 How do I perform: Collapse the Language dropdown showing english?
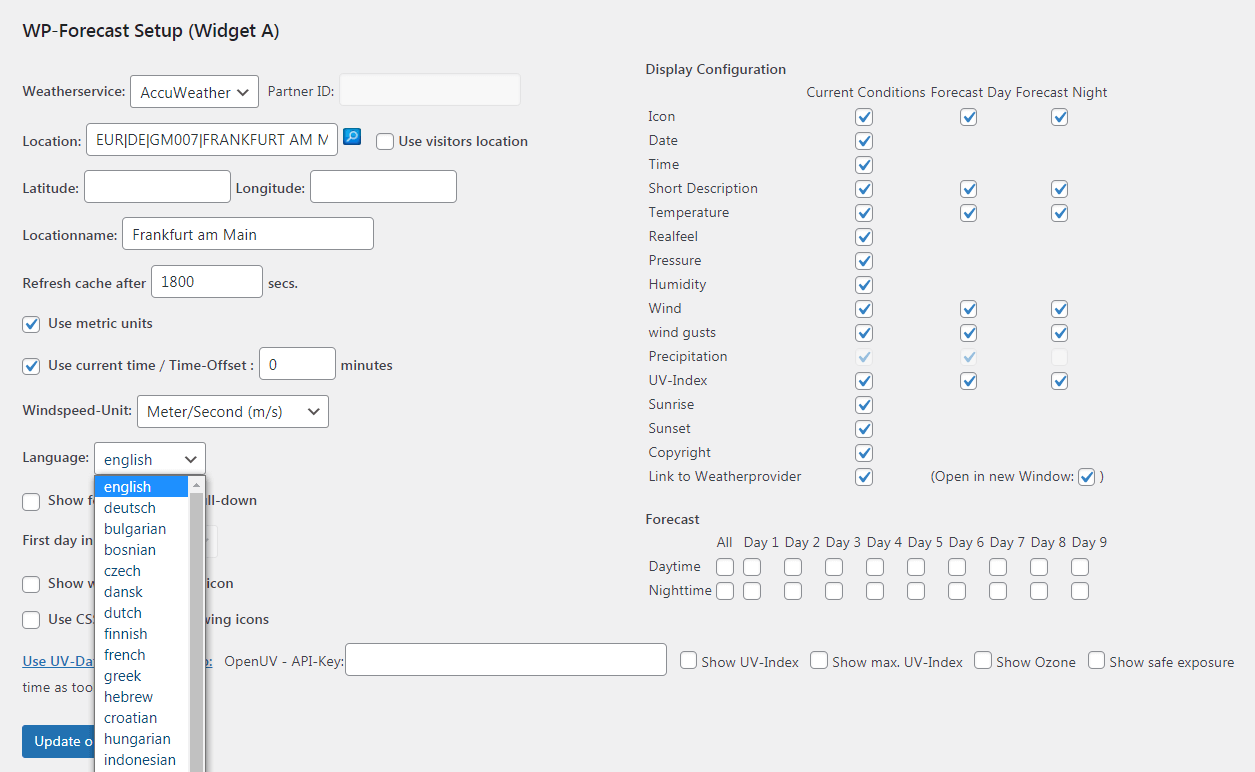pyautogui.click(x=150, y=459)
